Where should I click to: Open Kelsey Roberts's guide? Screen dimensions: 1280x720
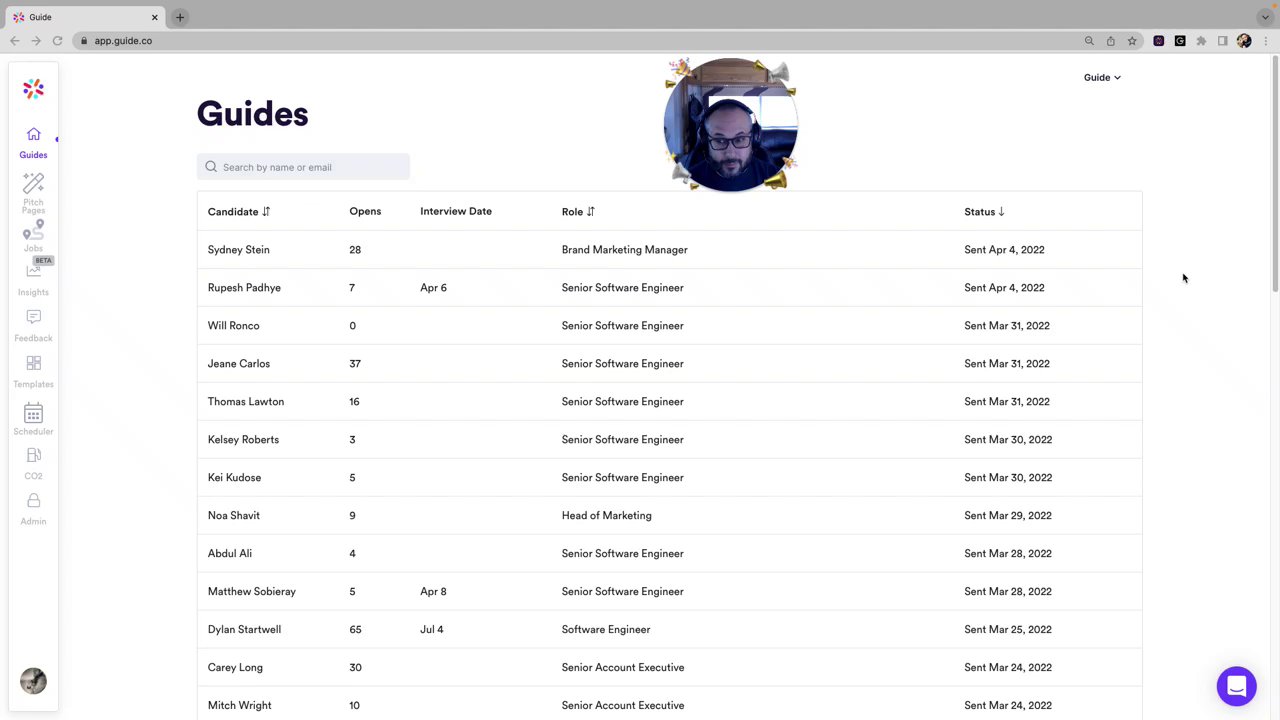[669, 440]
